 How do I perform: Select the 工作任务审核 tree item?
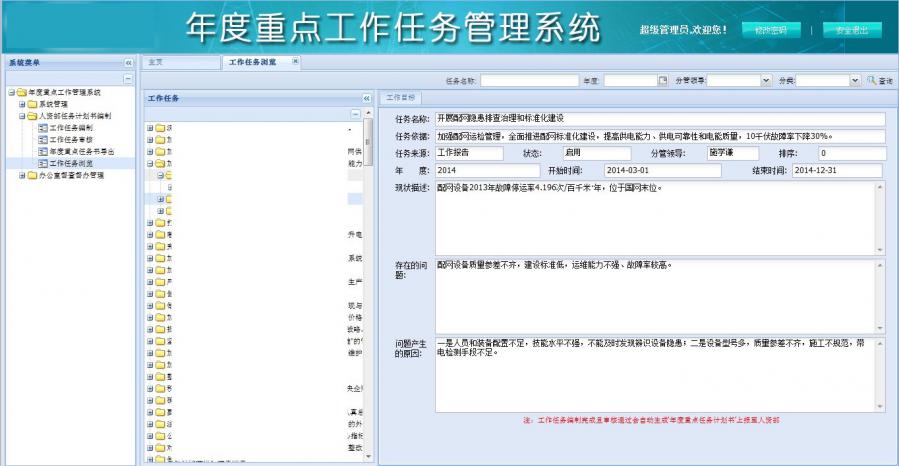click(x=71, y=139)
